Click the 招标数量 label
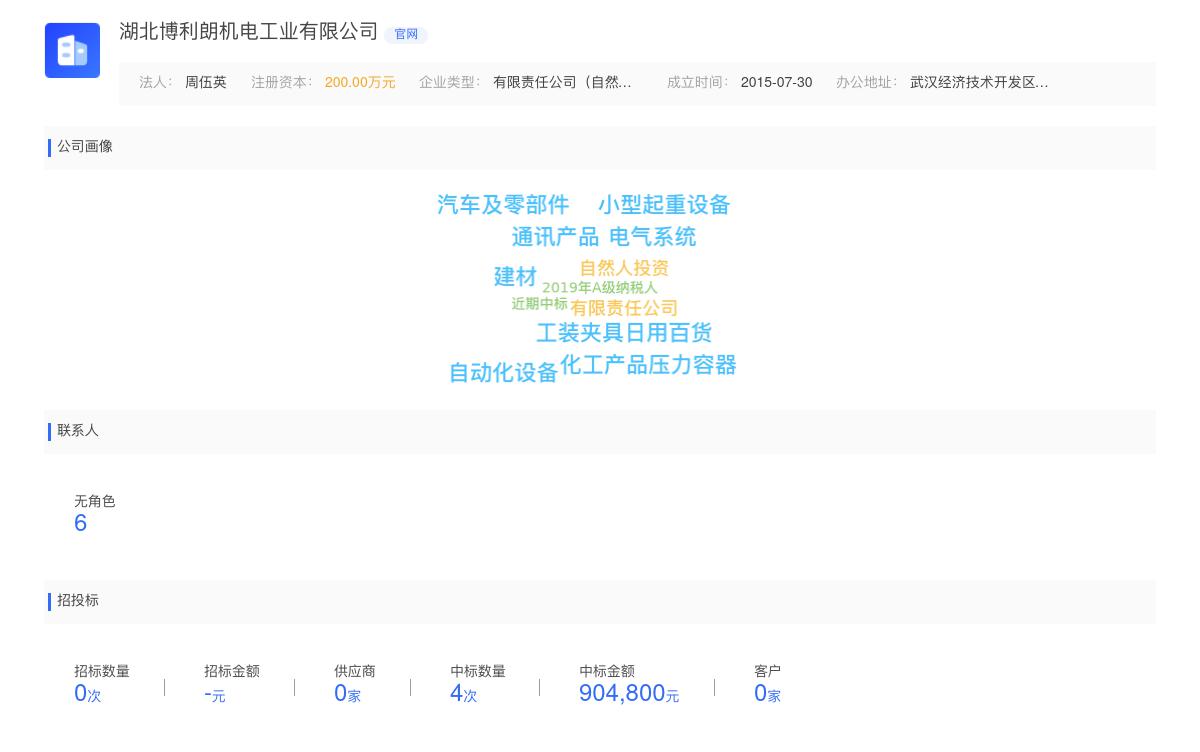The height and width of the screenshot is (752, 1200). (102, 672)
